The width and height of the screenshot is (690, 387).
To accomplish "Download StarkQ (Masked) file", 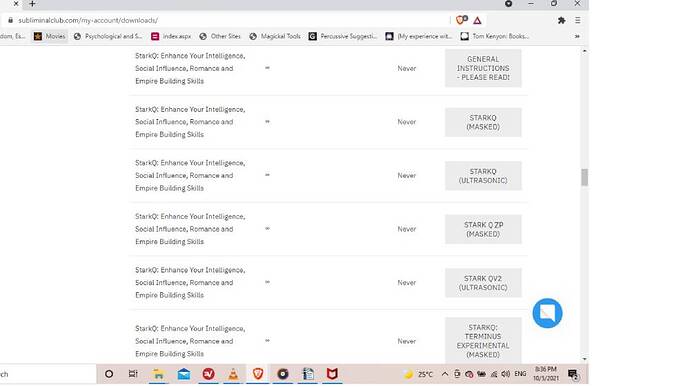I will 483,122.
